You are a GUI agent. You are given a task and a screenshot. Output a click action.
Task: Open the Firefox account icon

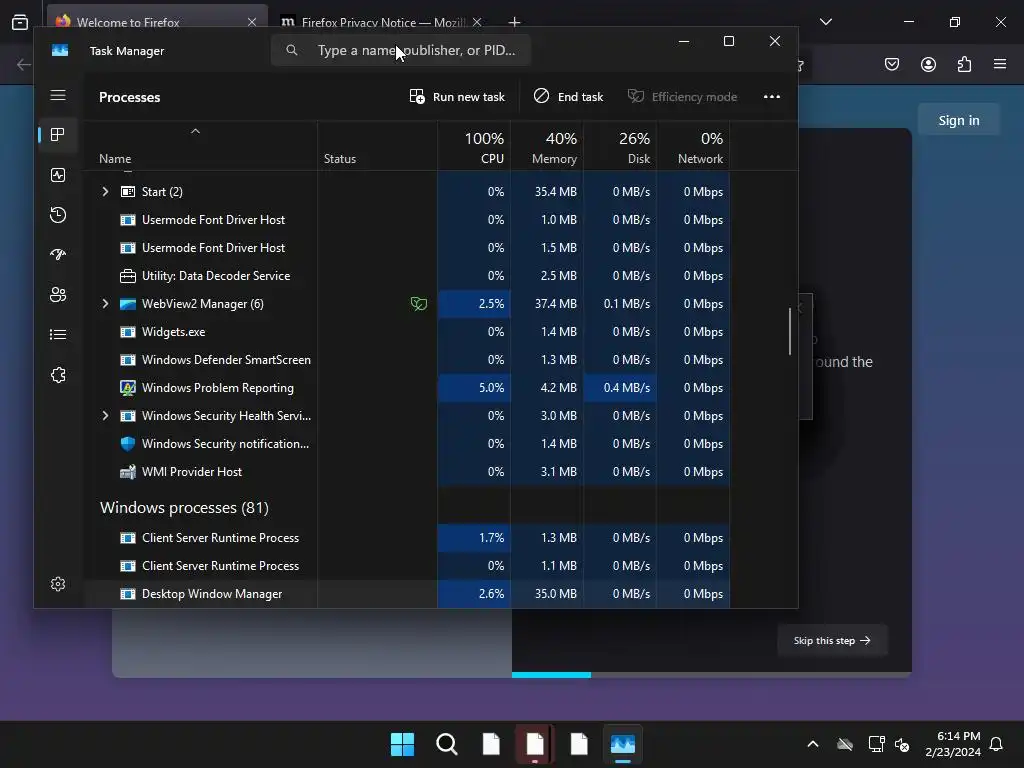(929, 64)
